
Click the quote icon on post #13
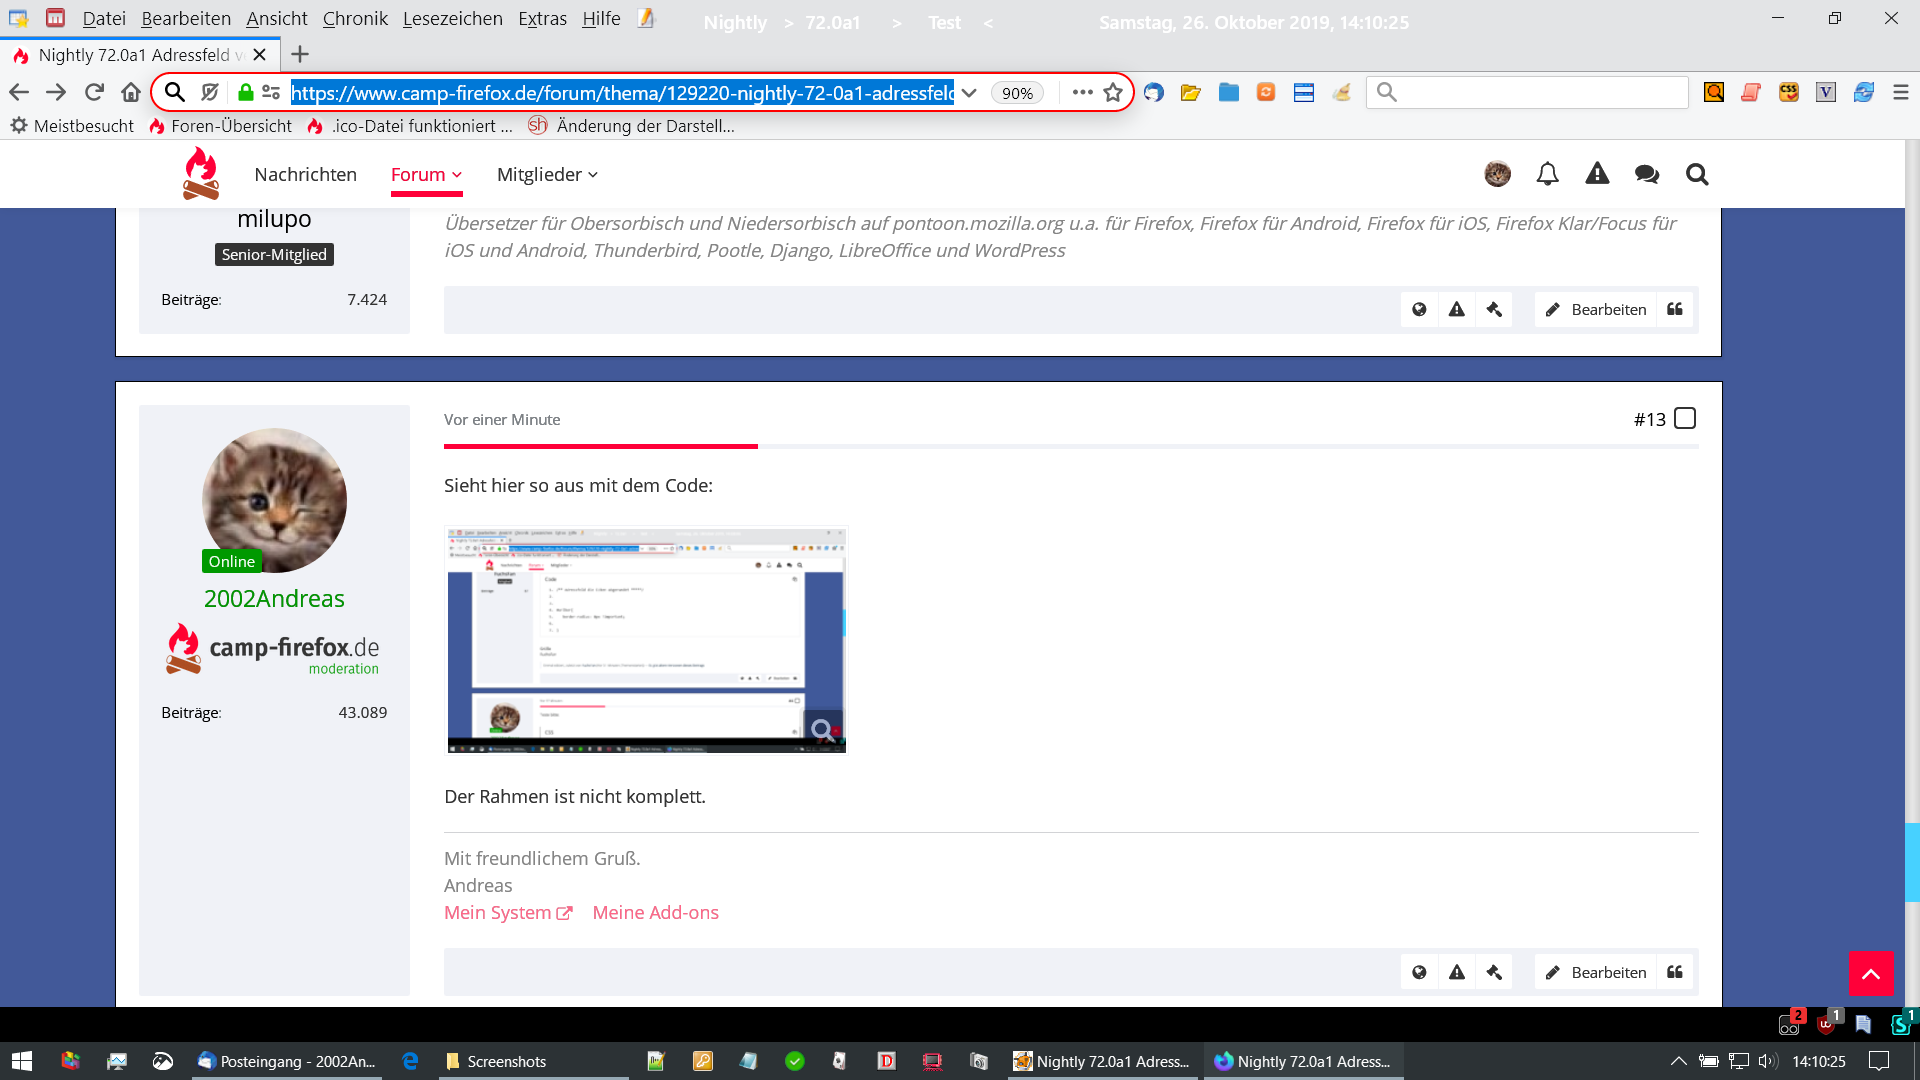pos(1675,972)
